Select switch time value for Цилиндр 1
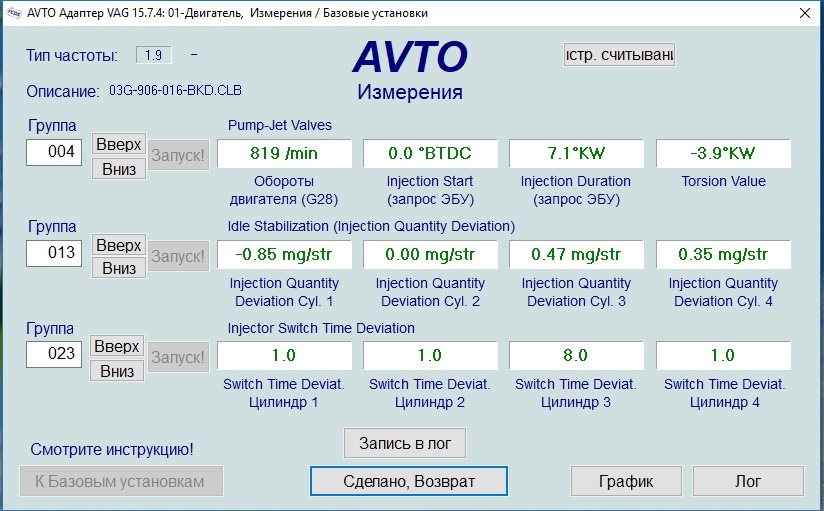This screenshot has width=824, height=511. [284, 355]
